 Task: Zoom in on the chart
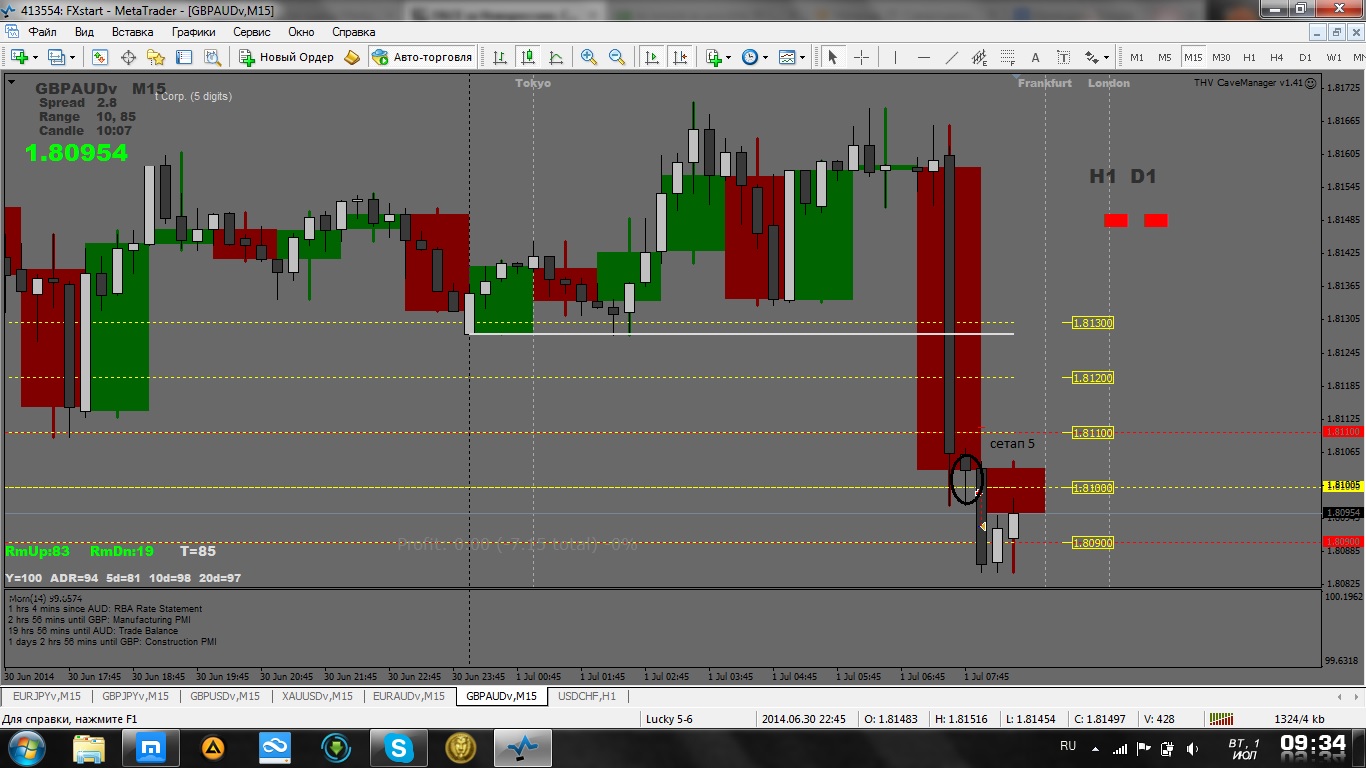point(589,57)
